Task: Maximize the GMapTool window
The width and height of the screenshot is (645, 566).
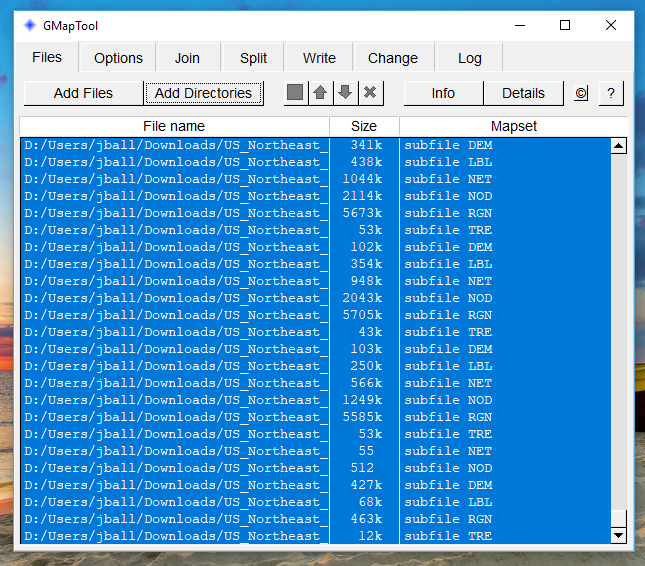Action: point(565,26)
